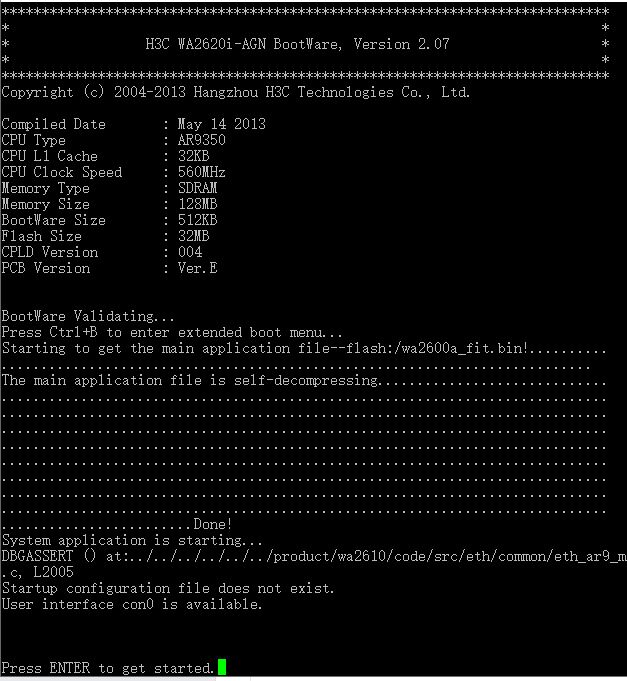
Task: Click the 'May 14 2013' compile date value
Action: [x=221, y=124]
